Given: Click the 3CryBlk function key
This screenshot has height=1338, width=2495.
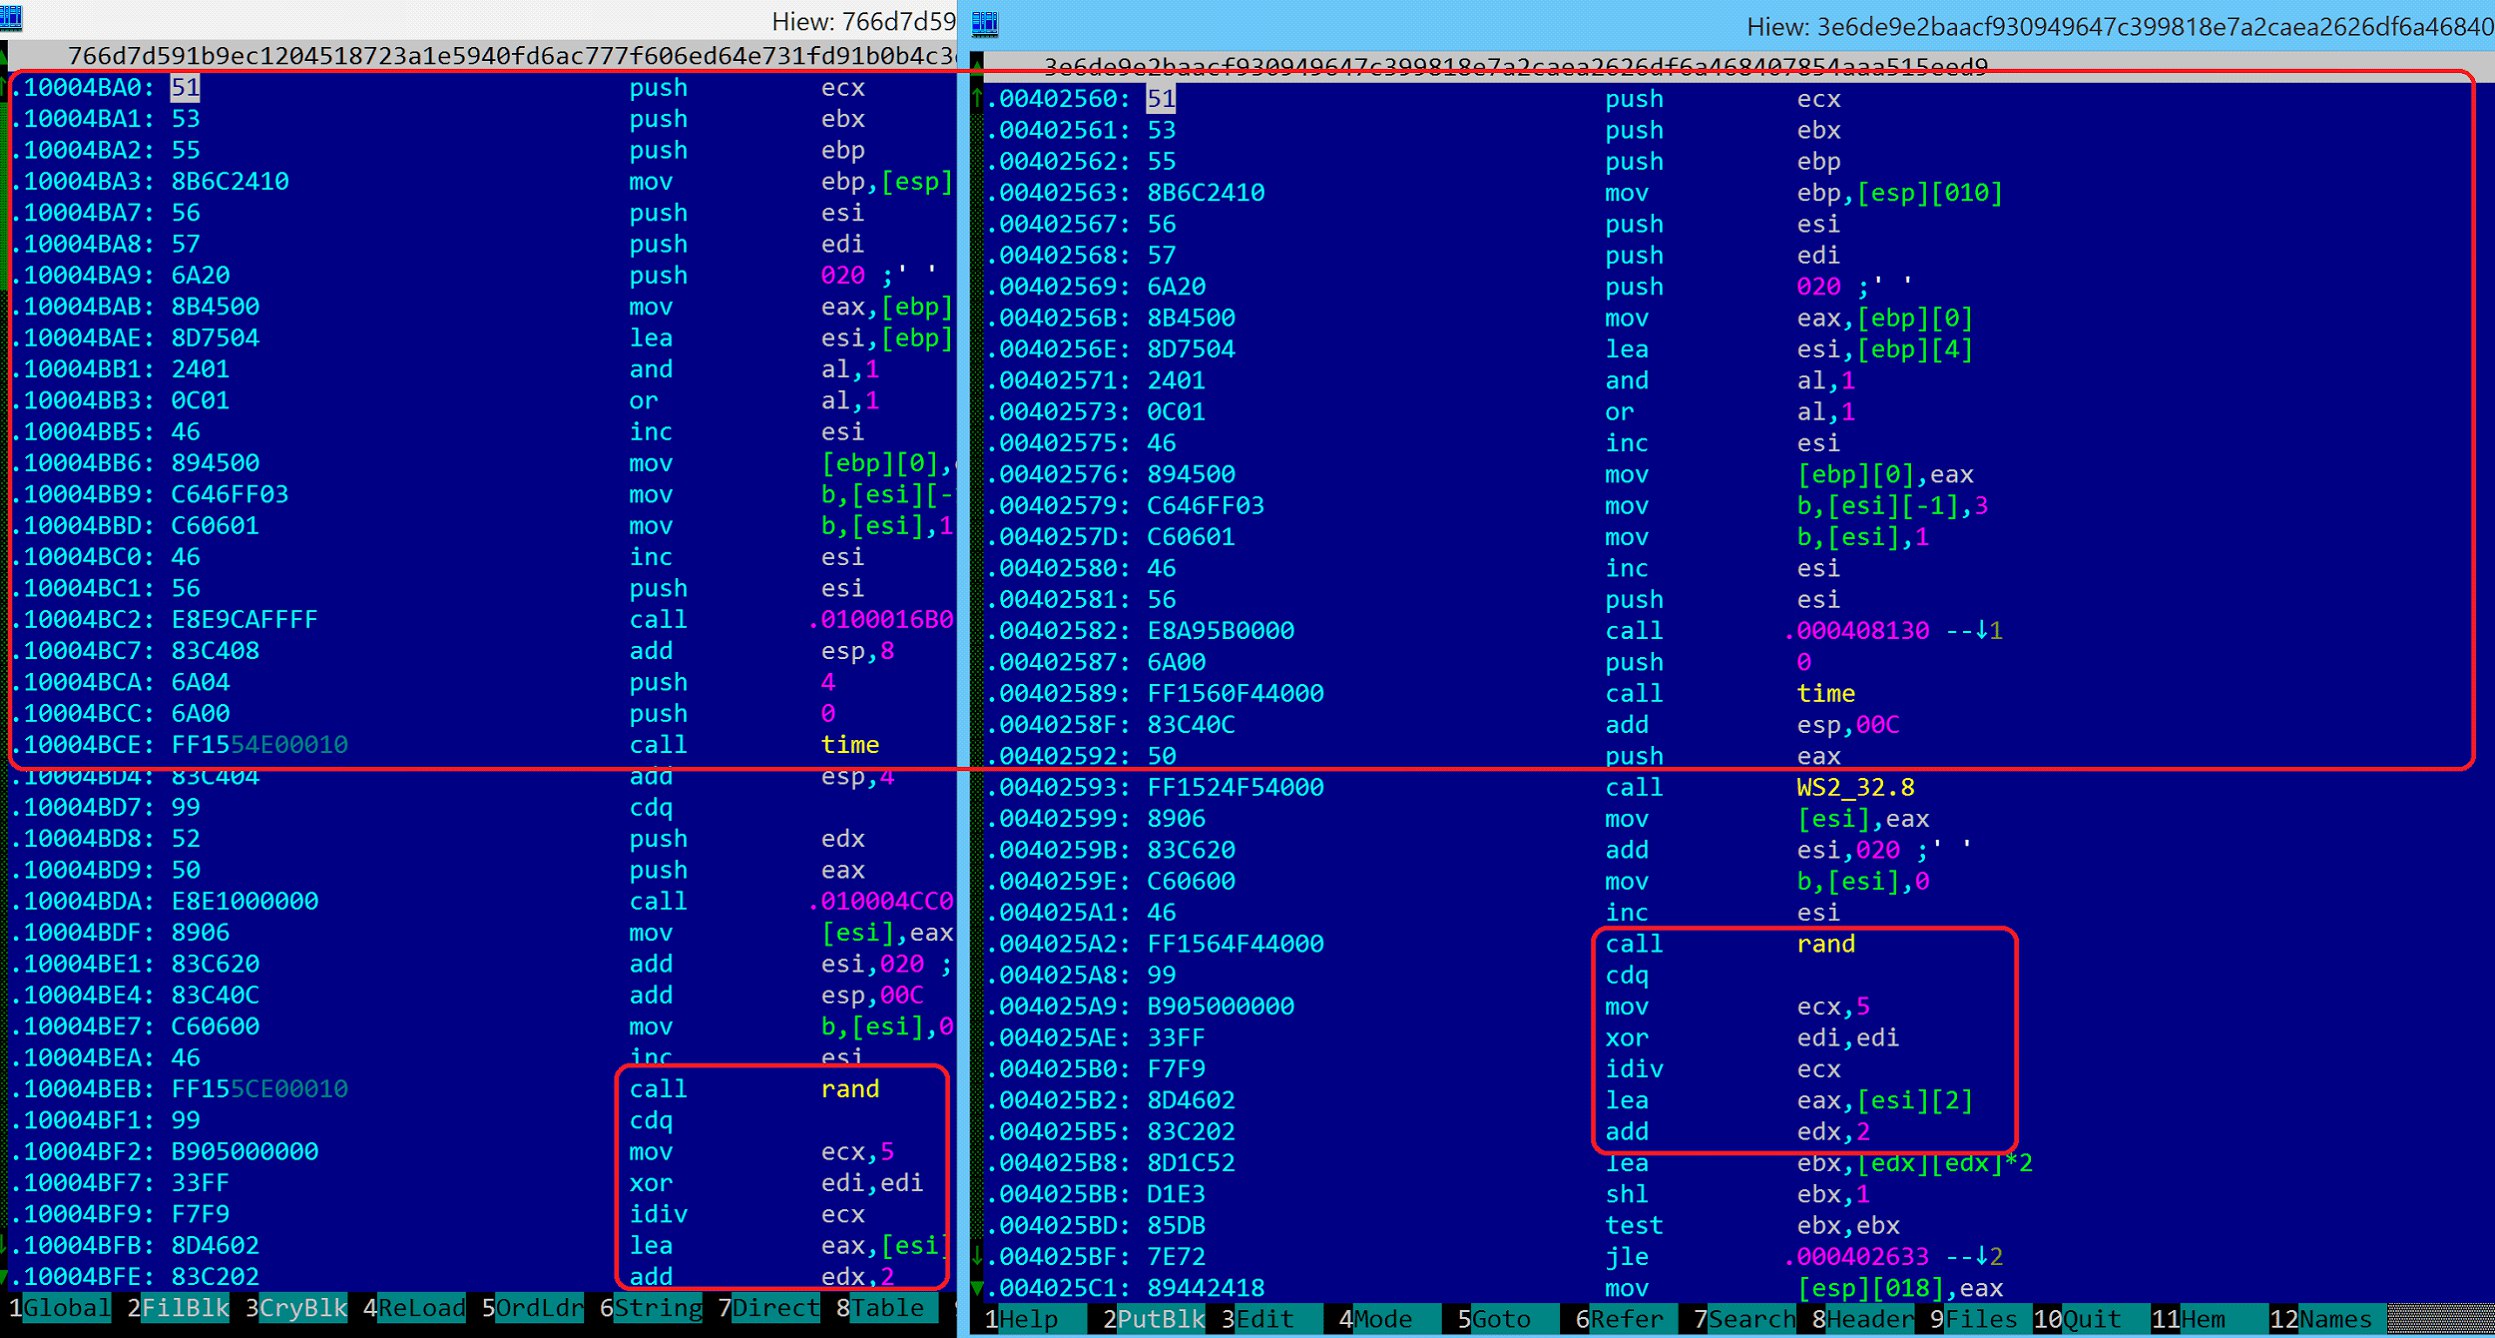Looking at the screenshot, I should (x=295, y=1308).
